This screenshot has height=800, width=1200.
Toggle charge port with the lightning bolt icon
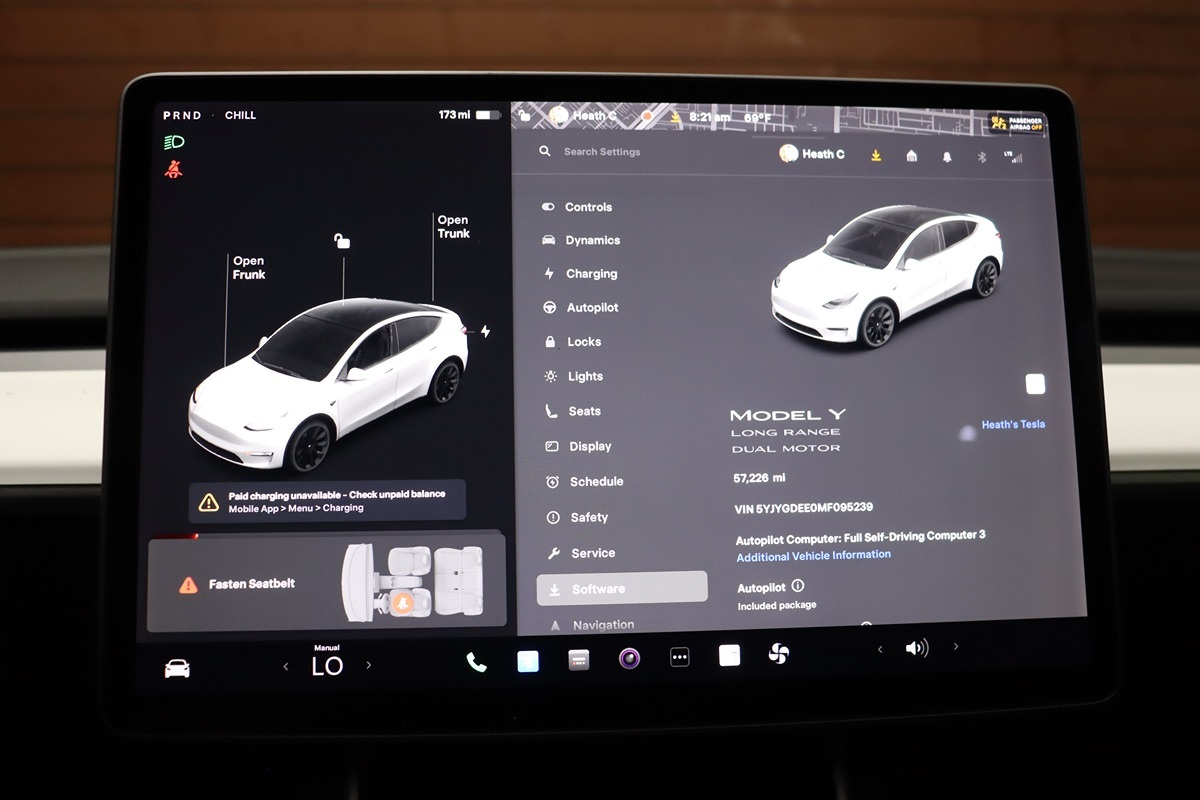tap(485, 331)
